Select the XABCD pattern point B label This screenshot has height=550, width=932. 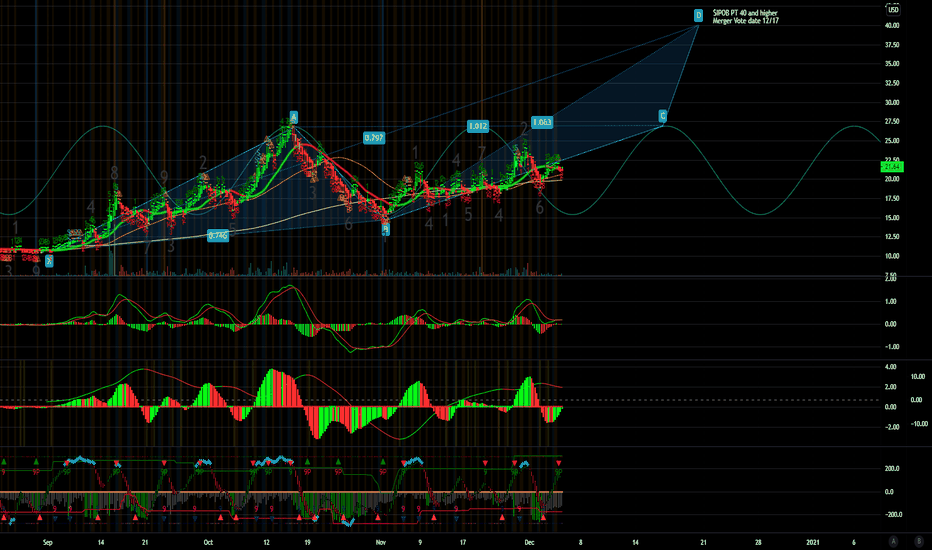point(385,229)
